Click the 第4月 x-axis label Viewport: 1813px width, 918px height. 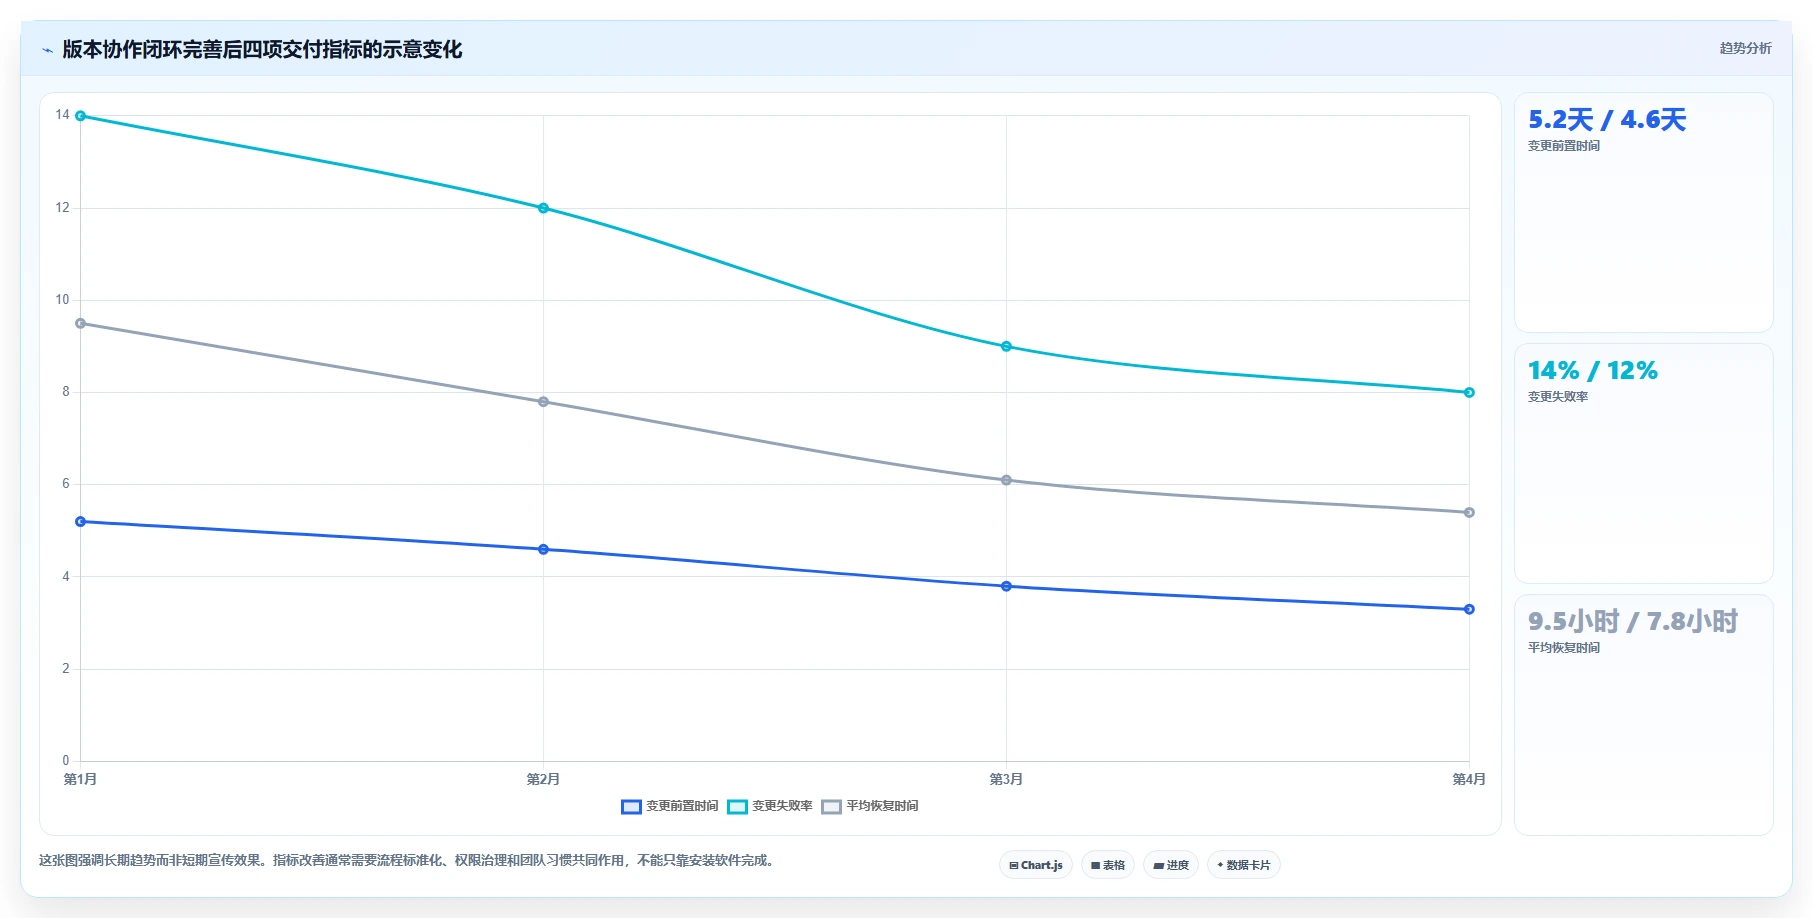point(1469,779)
